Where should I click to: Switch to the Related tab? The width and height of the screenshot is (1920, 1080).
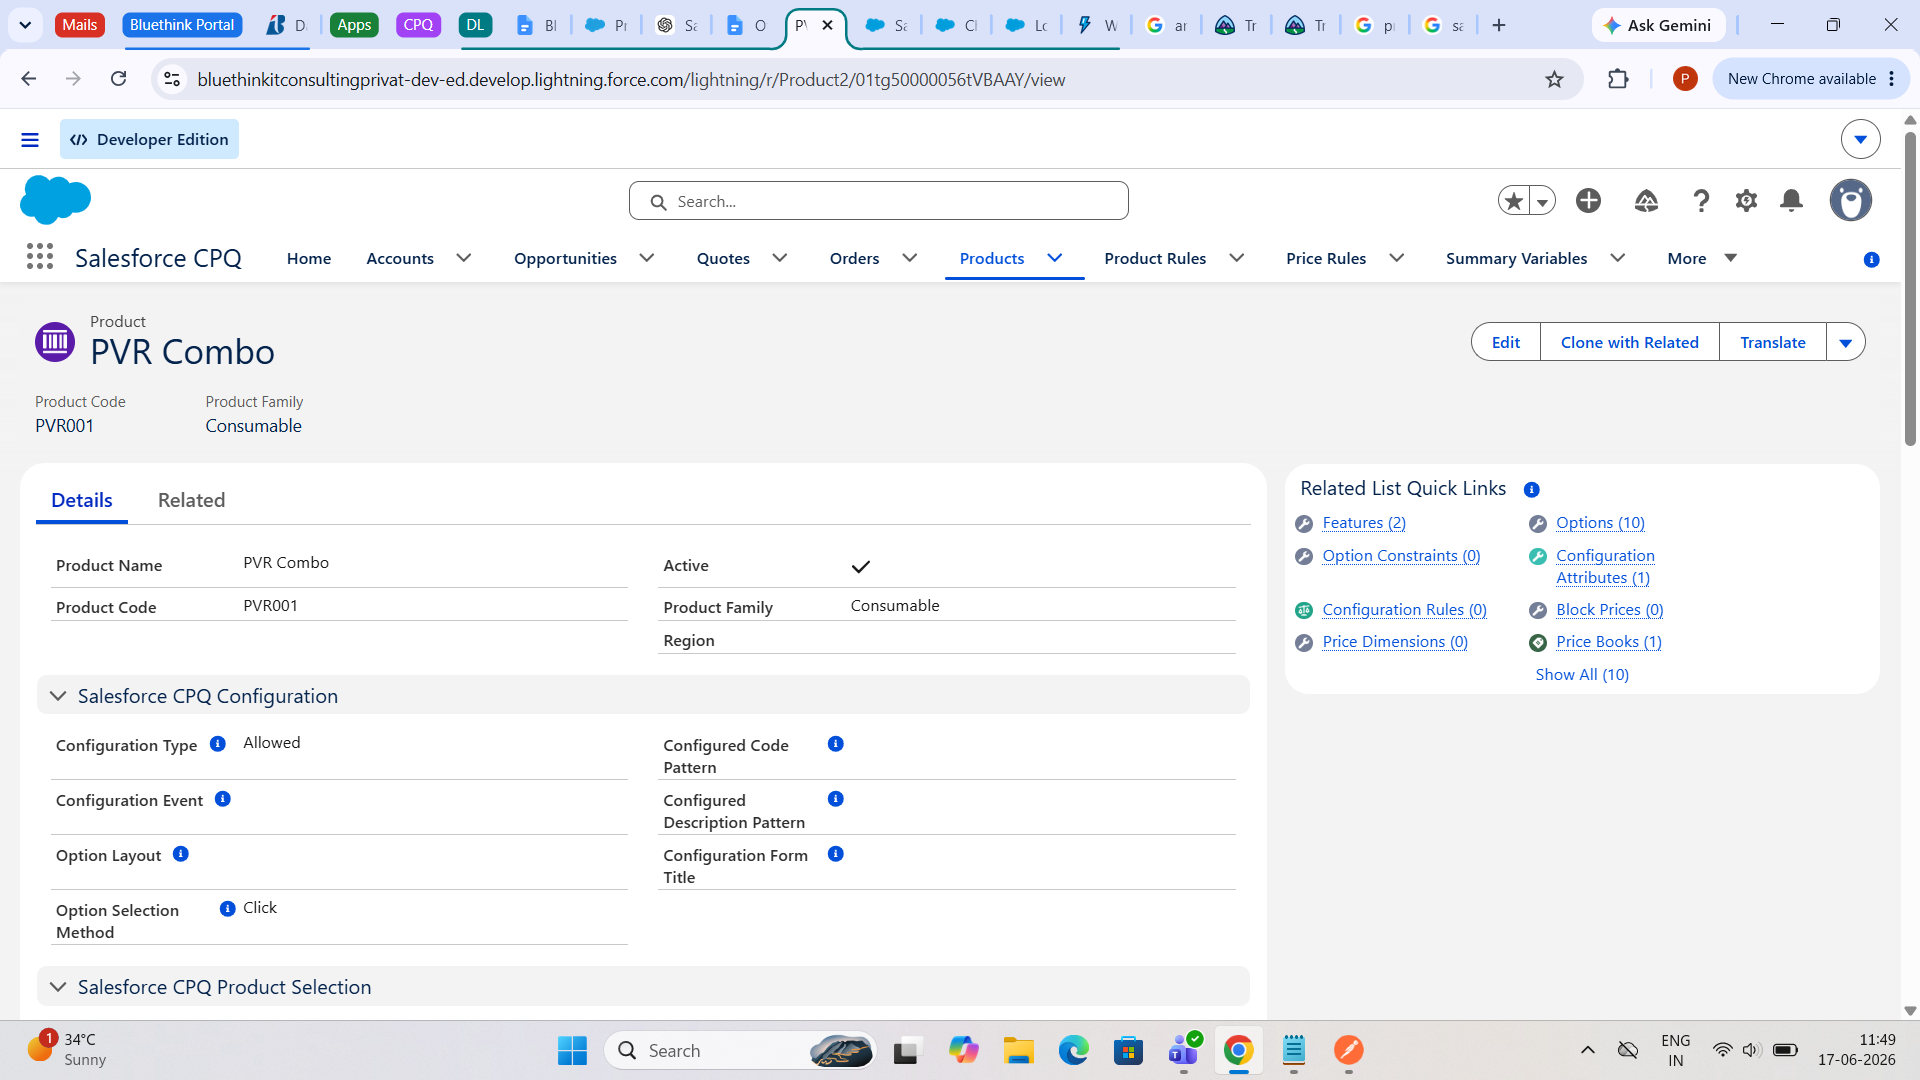coord(191,500)
